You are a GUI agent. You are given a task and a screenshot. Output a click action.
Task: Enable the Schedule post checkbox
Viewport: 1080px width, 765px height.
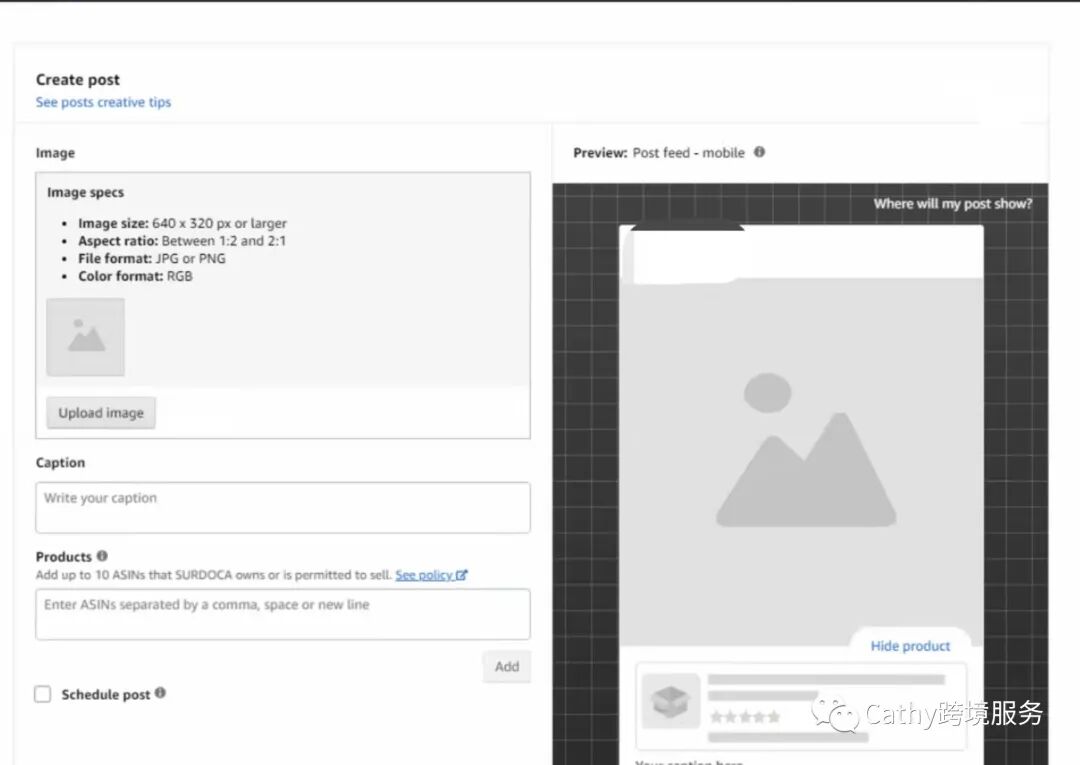click(43, 694)
